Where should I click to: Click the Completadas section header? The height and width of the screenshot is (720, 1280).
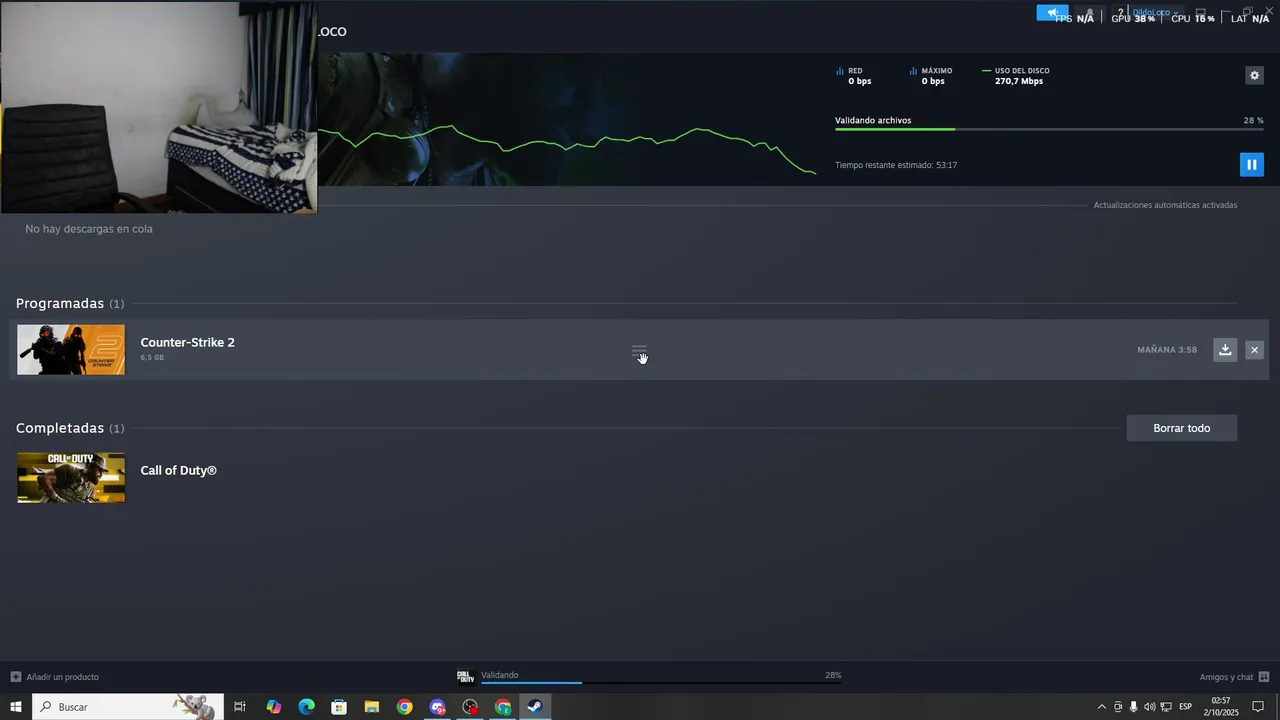pyautogui.click(x=70, y=428)
